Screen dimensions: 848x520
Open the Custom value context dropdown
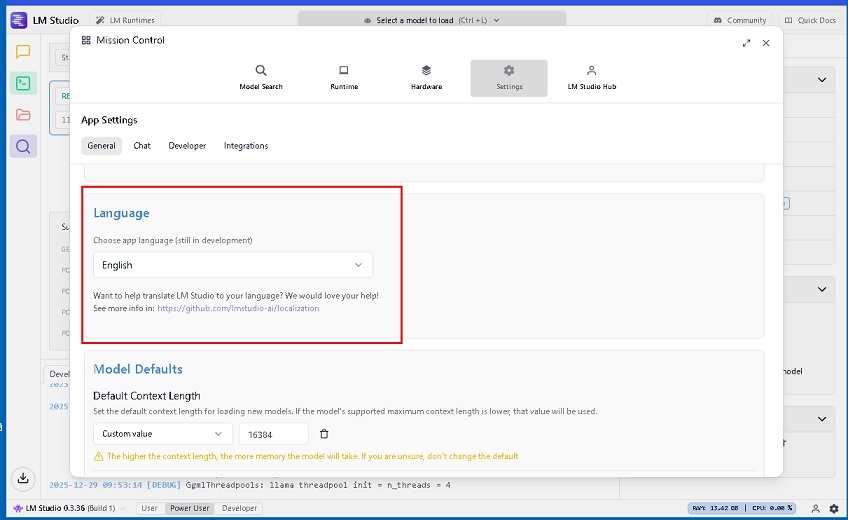(162, 434)
